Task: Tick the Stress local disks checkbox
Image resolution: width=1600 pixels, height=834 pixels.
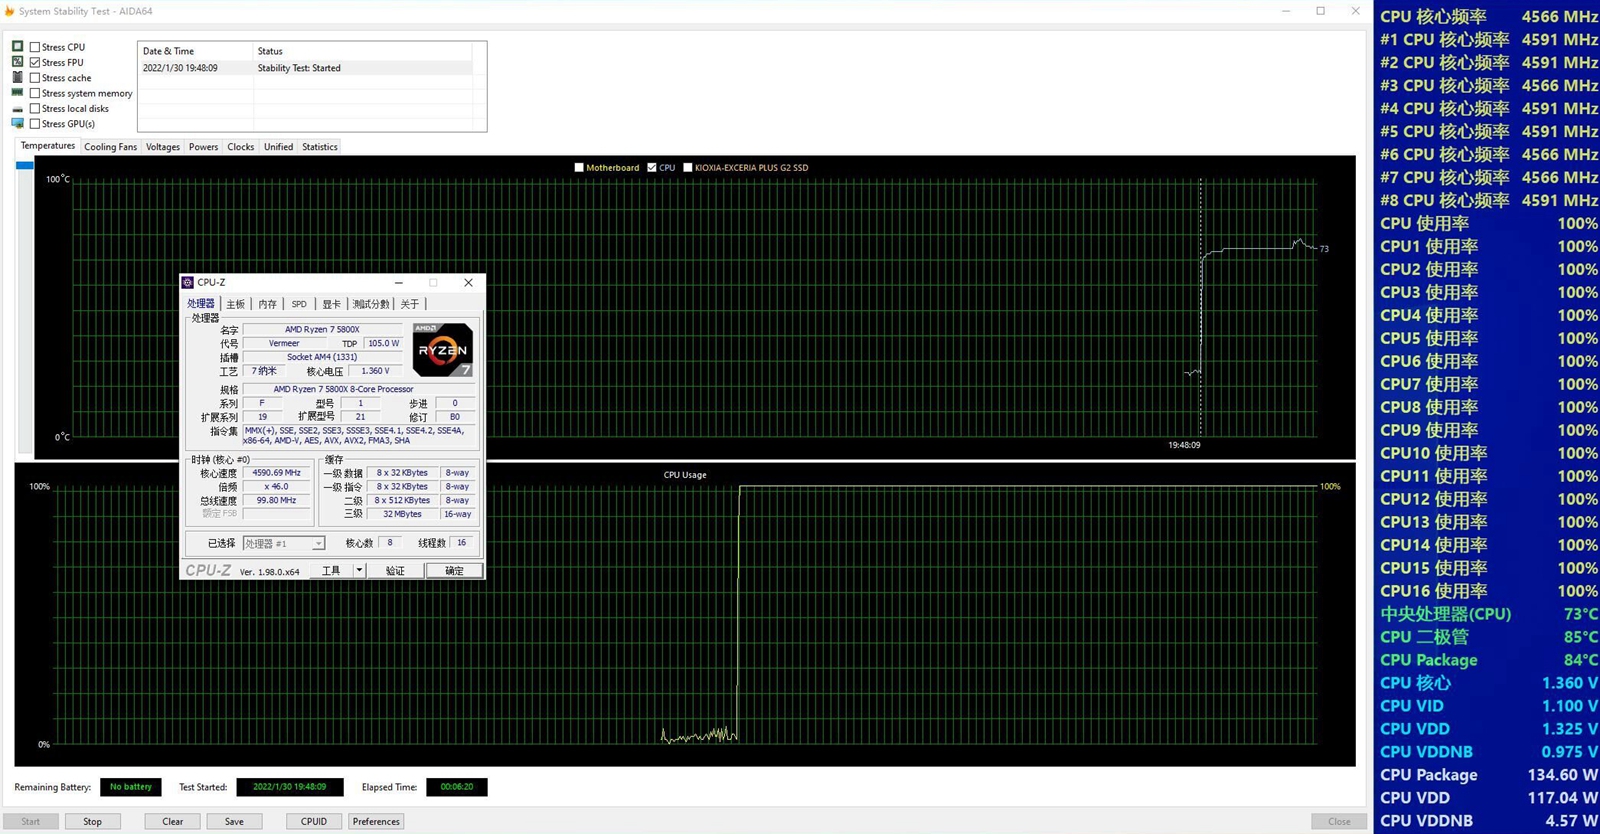Action: click(x=35, y=109)
